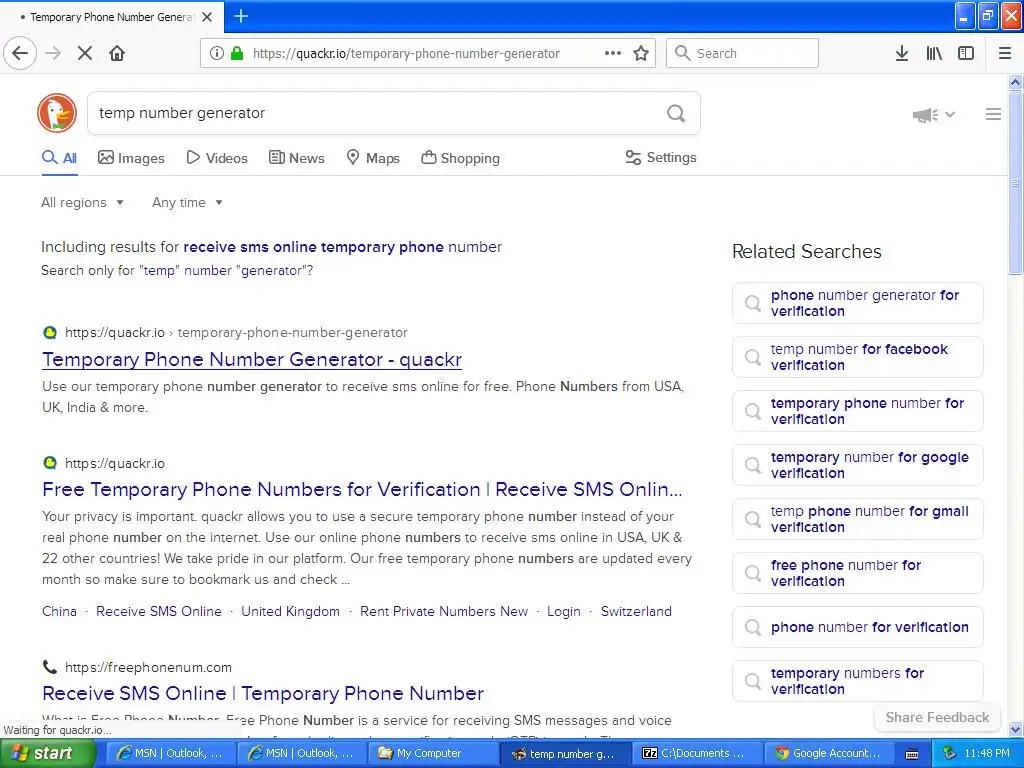The width and height of the screenshot is (1024, 768).
Task: Click 'receive sms online temporary phone' suggestion
Action: [x=313, y=247]
